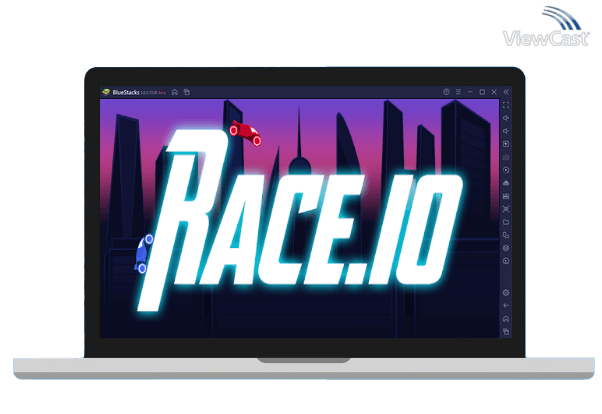602x414 pixels.
Task: Minimize the BlueStacks window
Action: click(470, 92)
